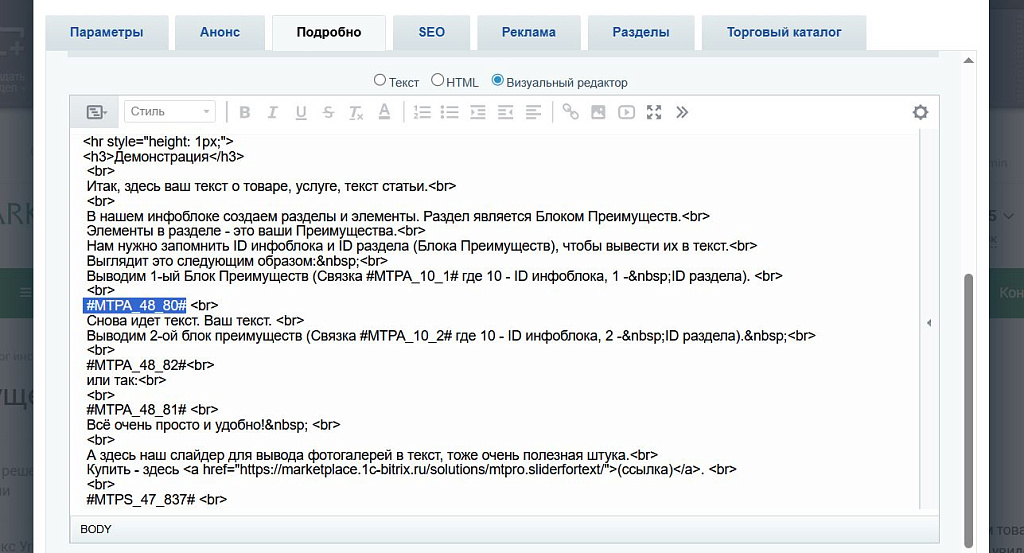Viewport: 1024px width, 553px height.
Task: Insert an image into the editor
Action: point(598,112)
